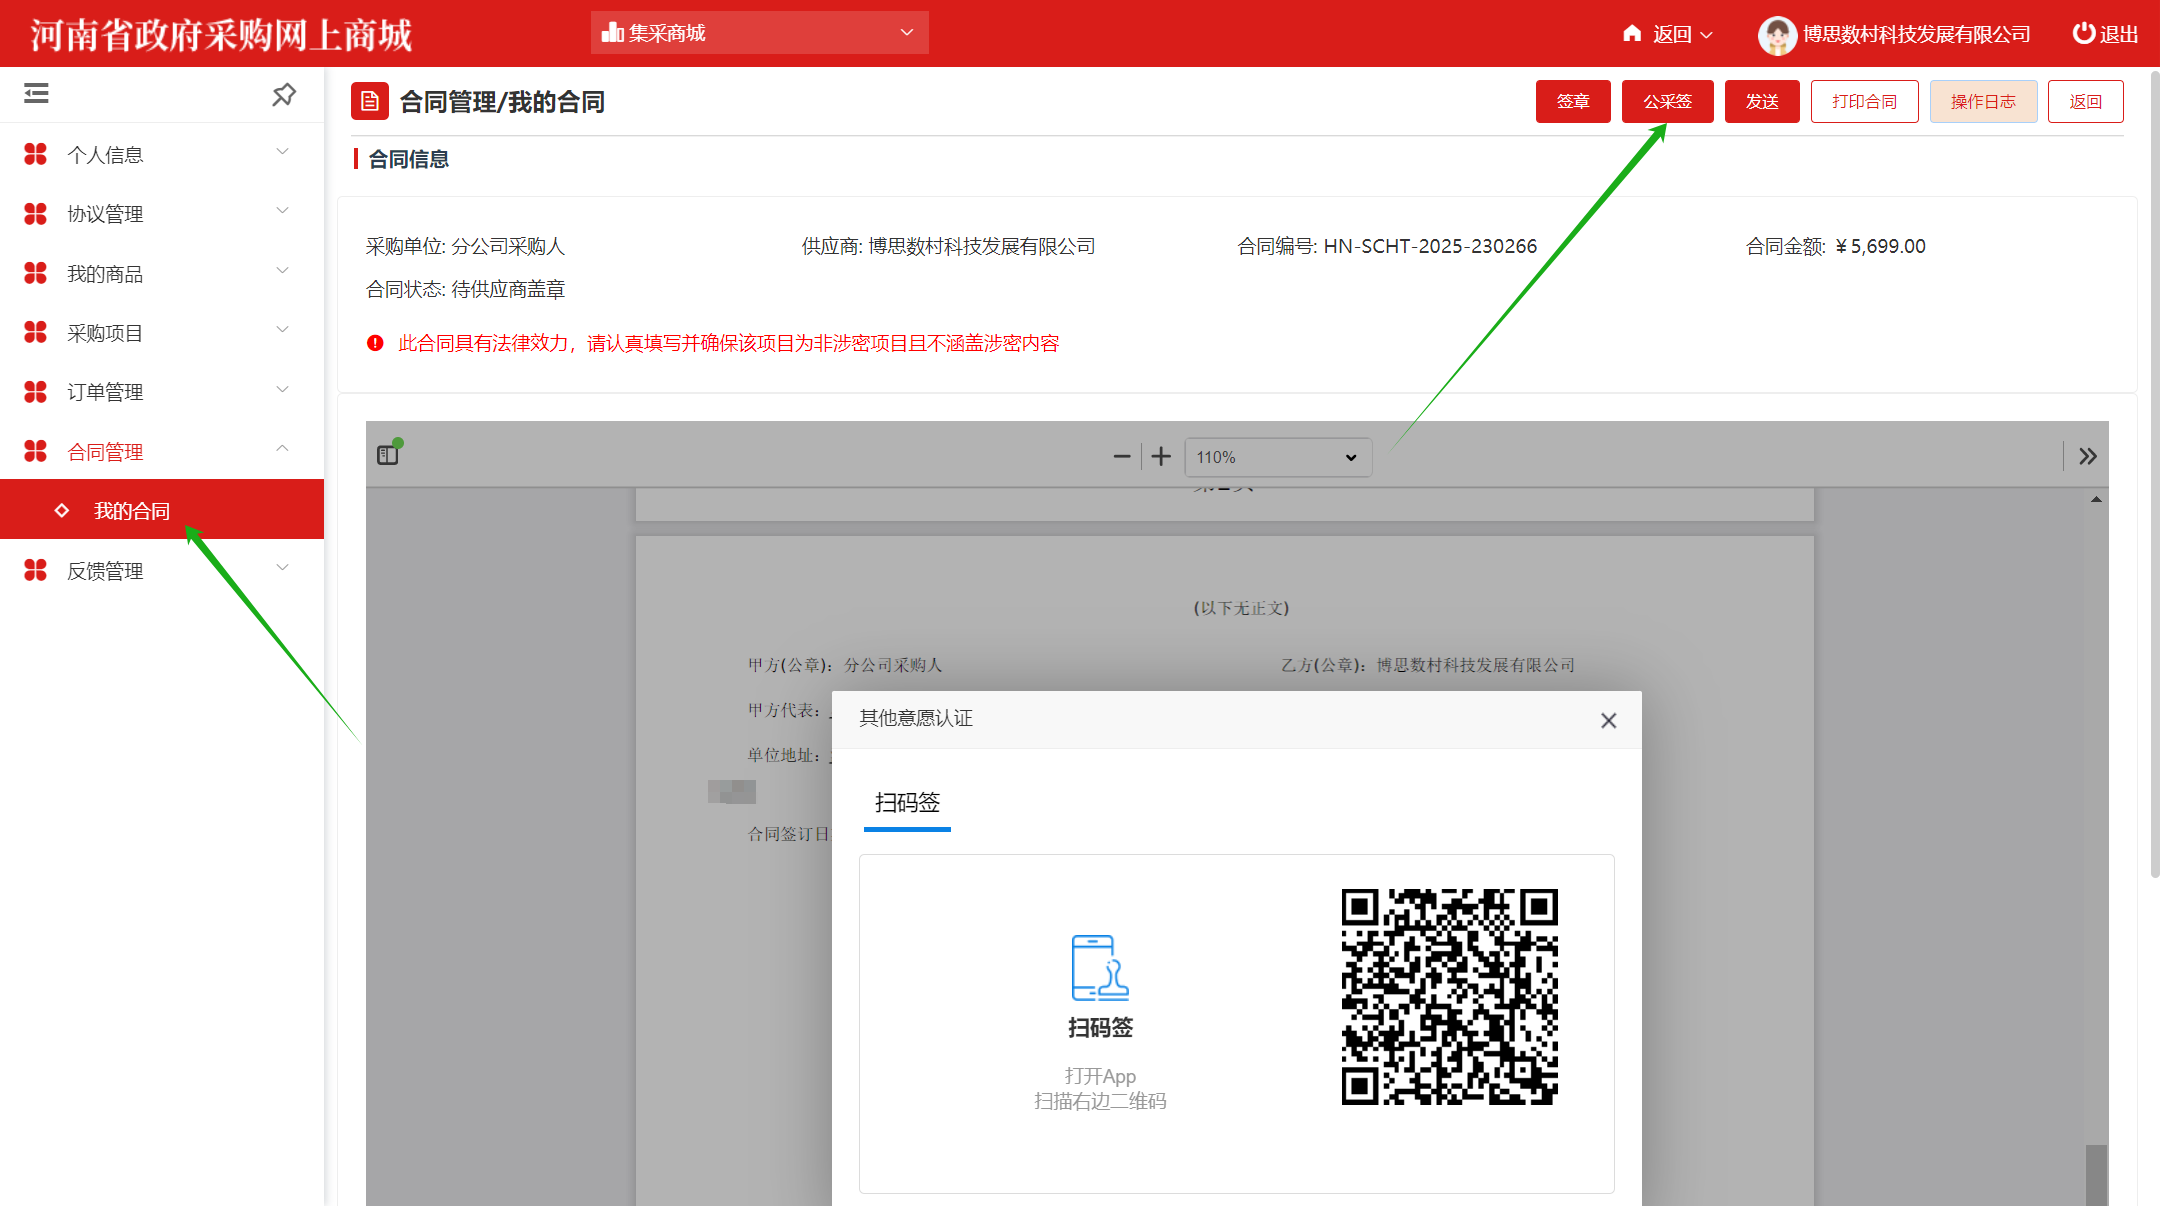Click the 签章 button
Image resolution: width=2160 pixels, height=1206 pixels.
coord(1573,101)
